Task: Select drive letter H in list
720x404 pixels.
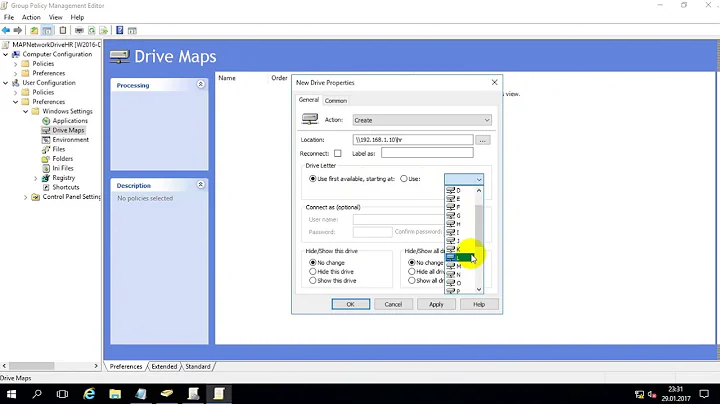Action: (460, 224)
